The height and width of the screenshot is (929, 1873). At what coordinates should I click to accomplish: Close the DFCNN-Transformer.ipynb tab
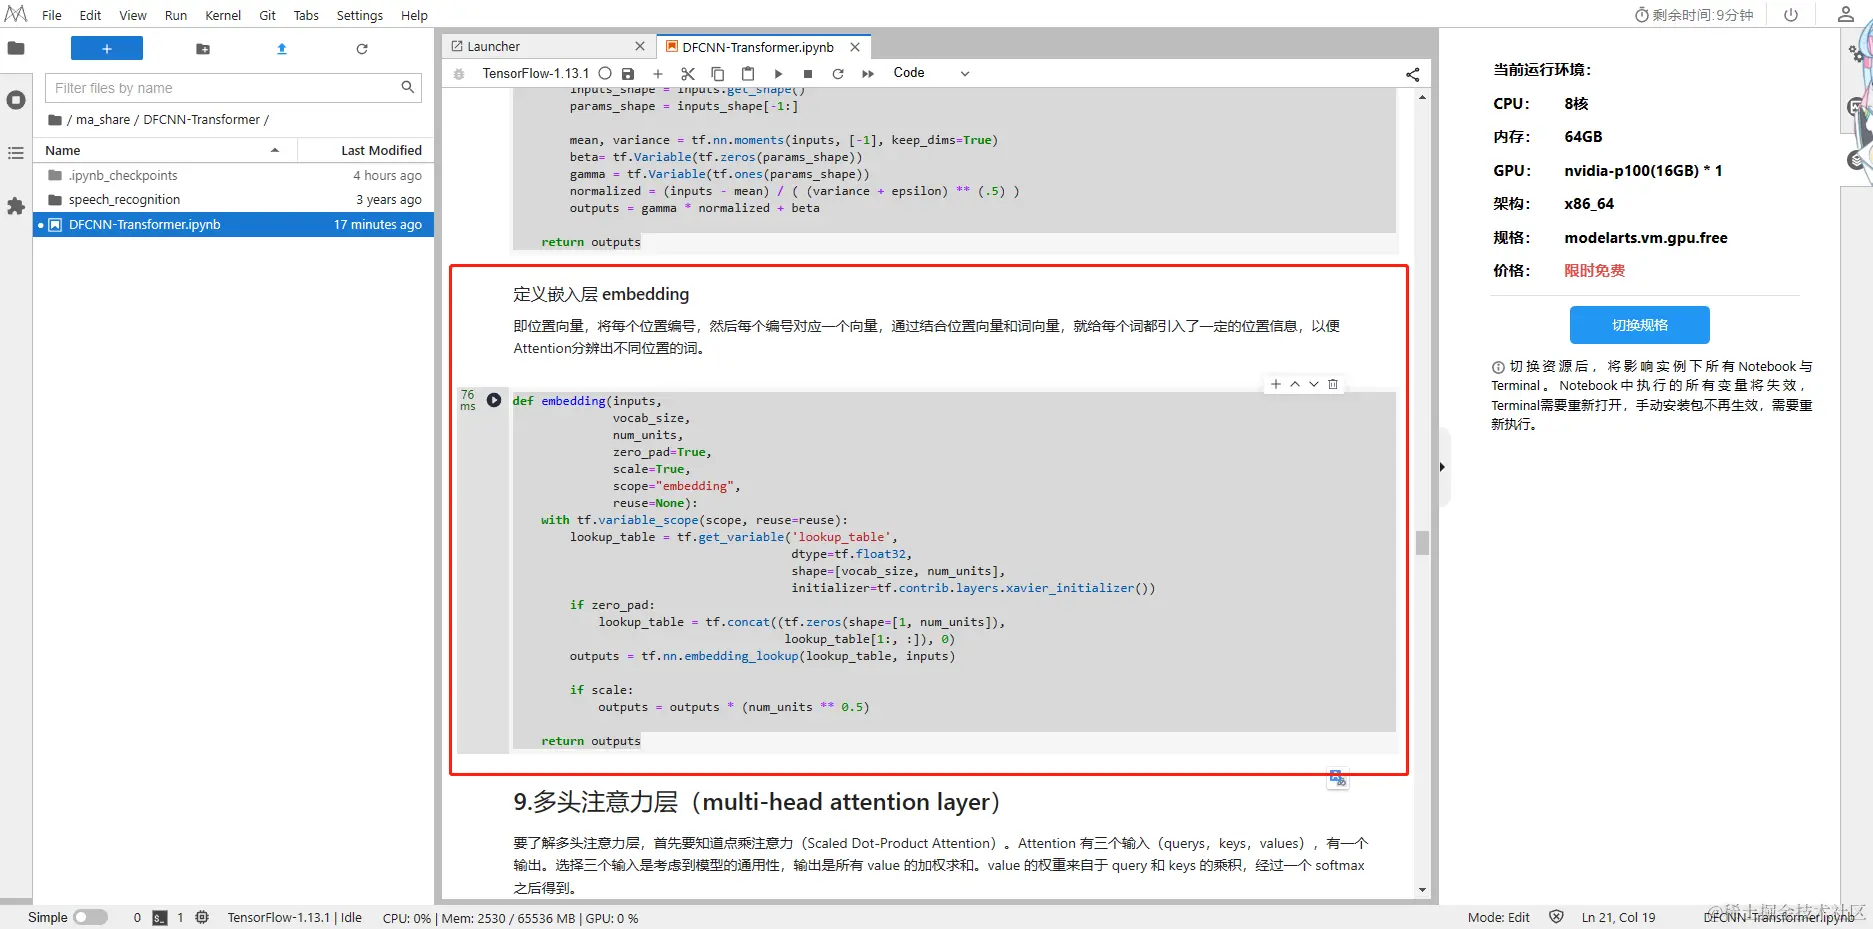point(855,47)
